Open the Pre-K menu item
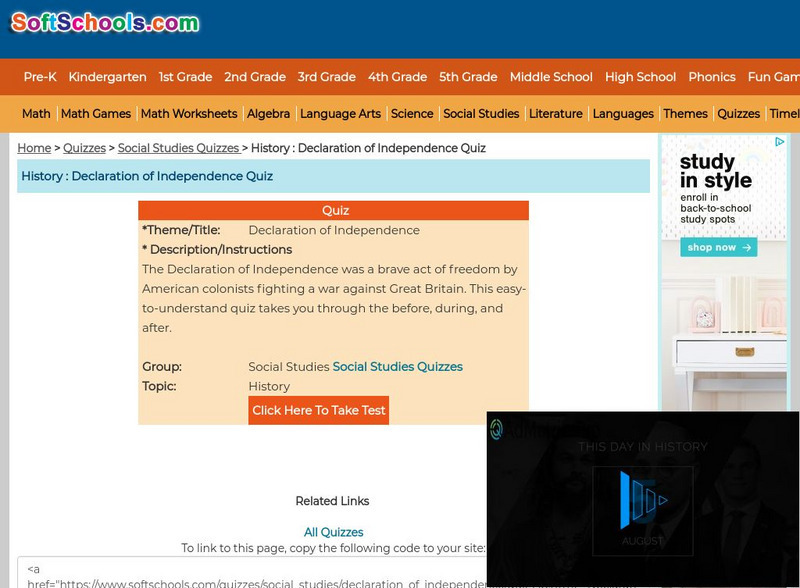The height and width of the screenshot is (588, 800). coord(40,77)
